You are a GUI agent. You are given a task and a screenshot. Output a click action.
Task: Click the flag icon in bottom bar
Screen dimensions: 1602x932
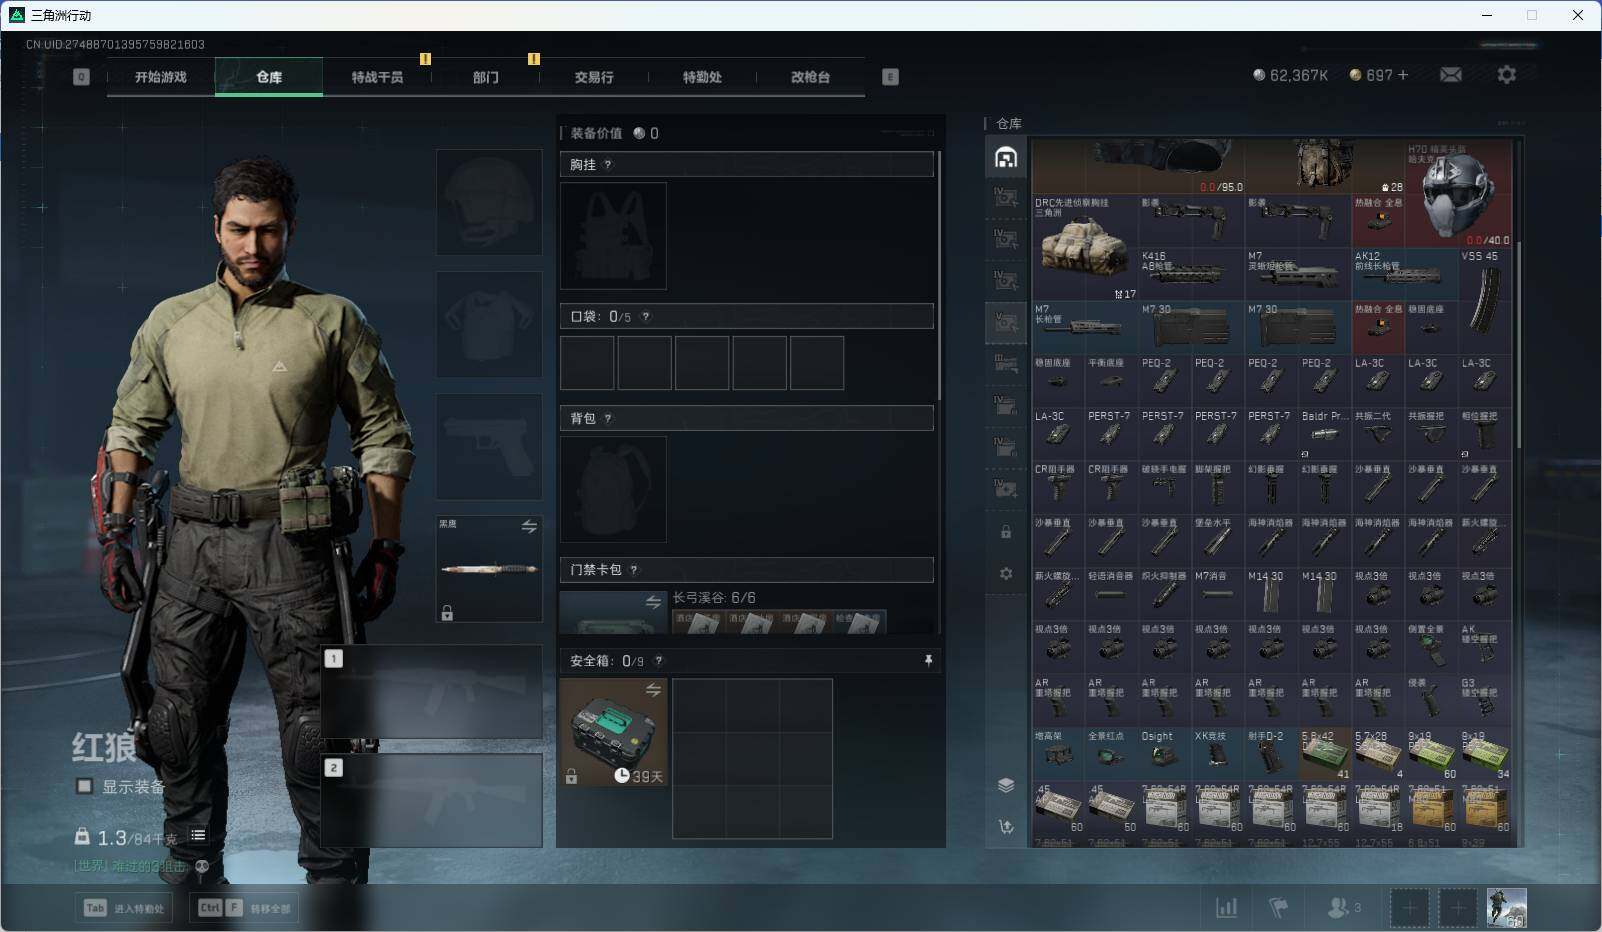(1278, 907)
